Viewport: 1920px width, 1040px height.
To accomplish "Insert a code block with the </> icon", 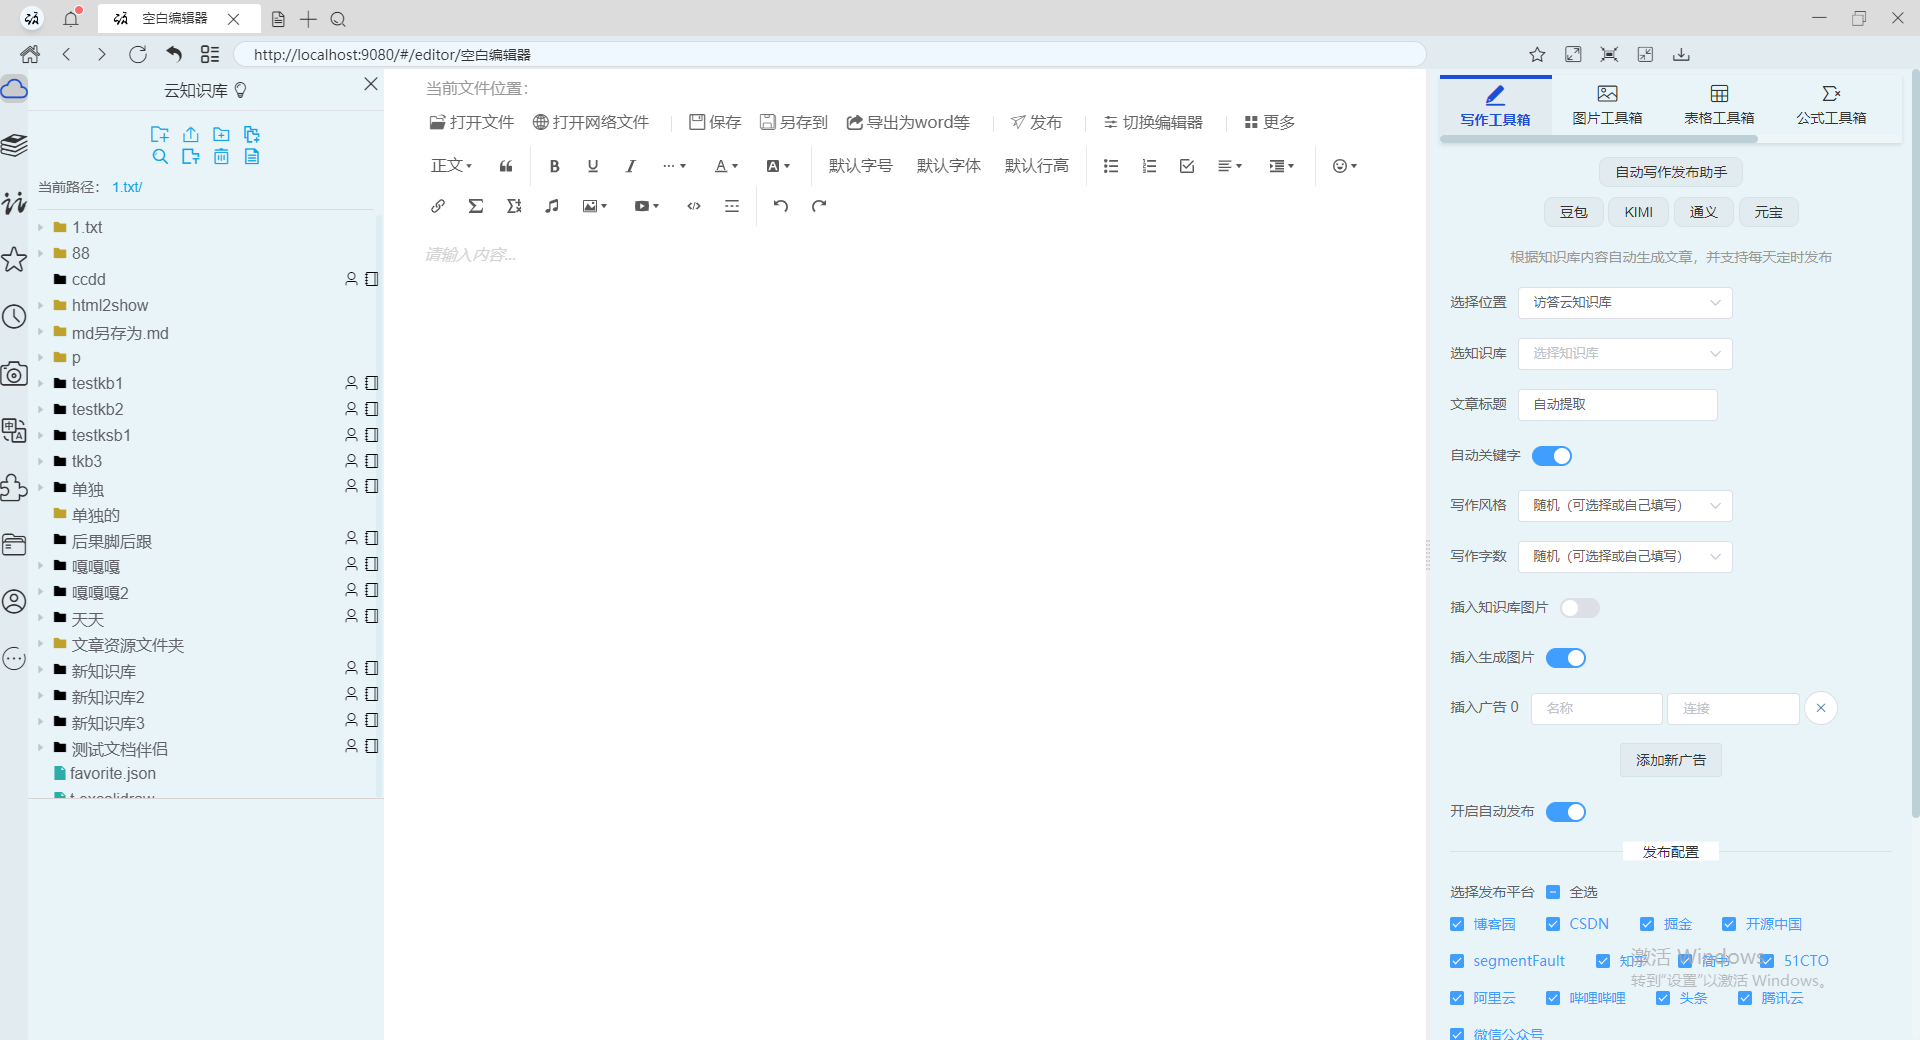I will coord(693,206).
